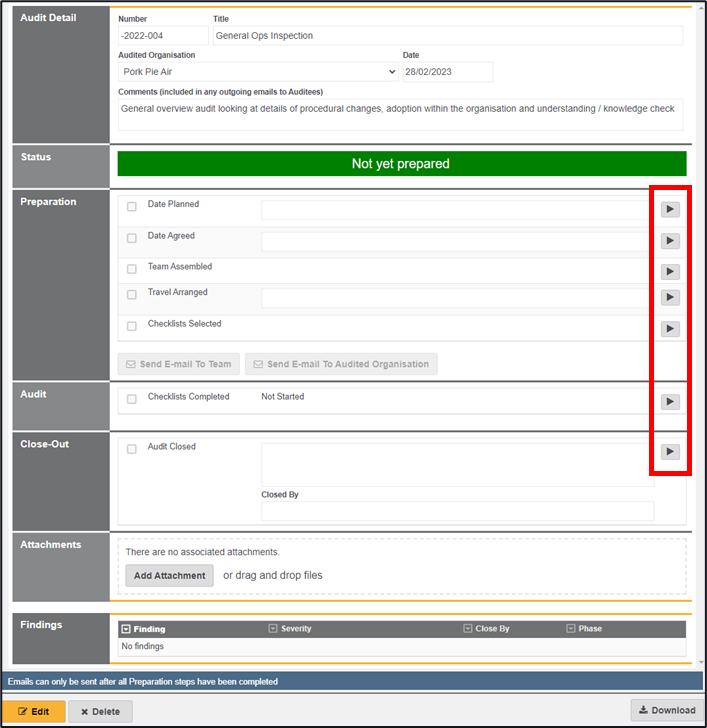Open the Finding column filter menu
This screenshot has height=728, width=707.
tap(126, 629)
